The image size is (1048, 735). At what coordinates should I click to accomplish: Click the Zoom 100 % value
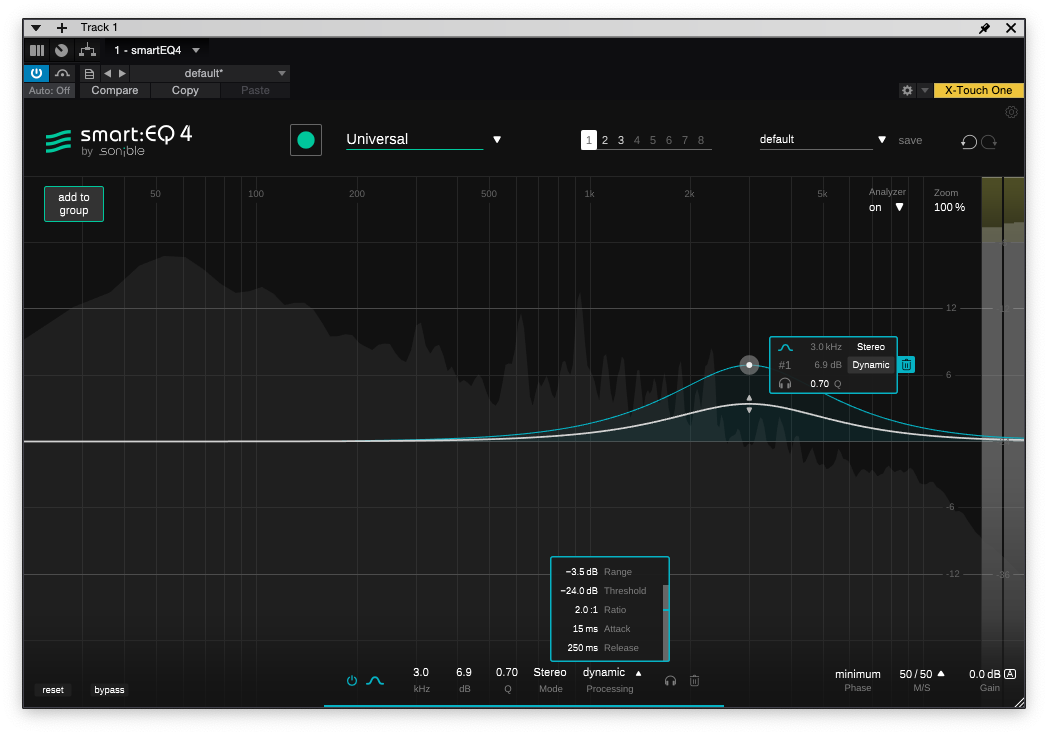(x=949, y=207)
